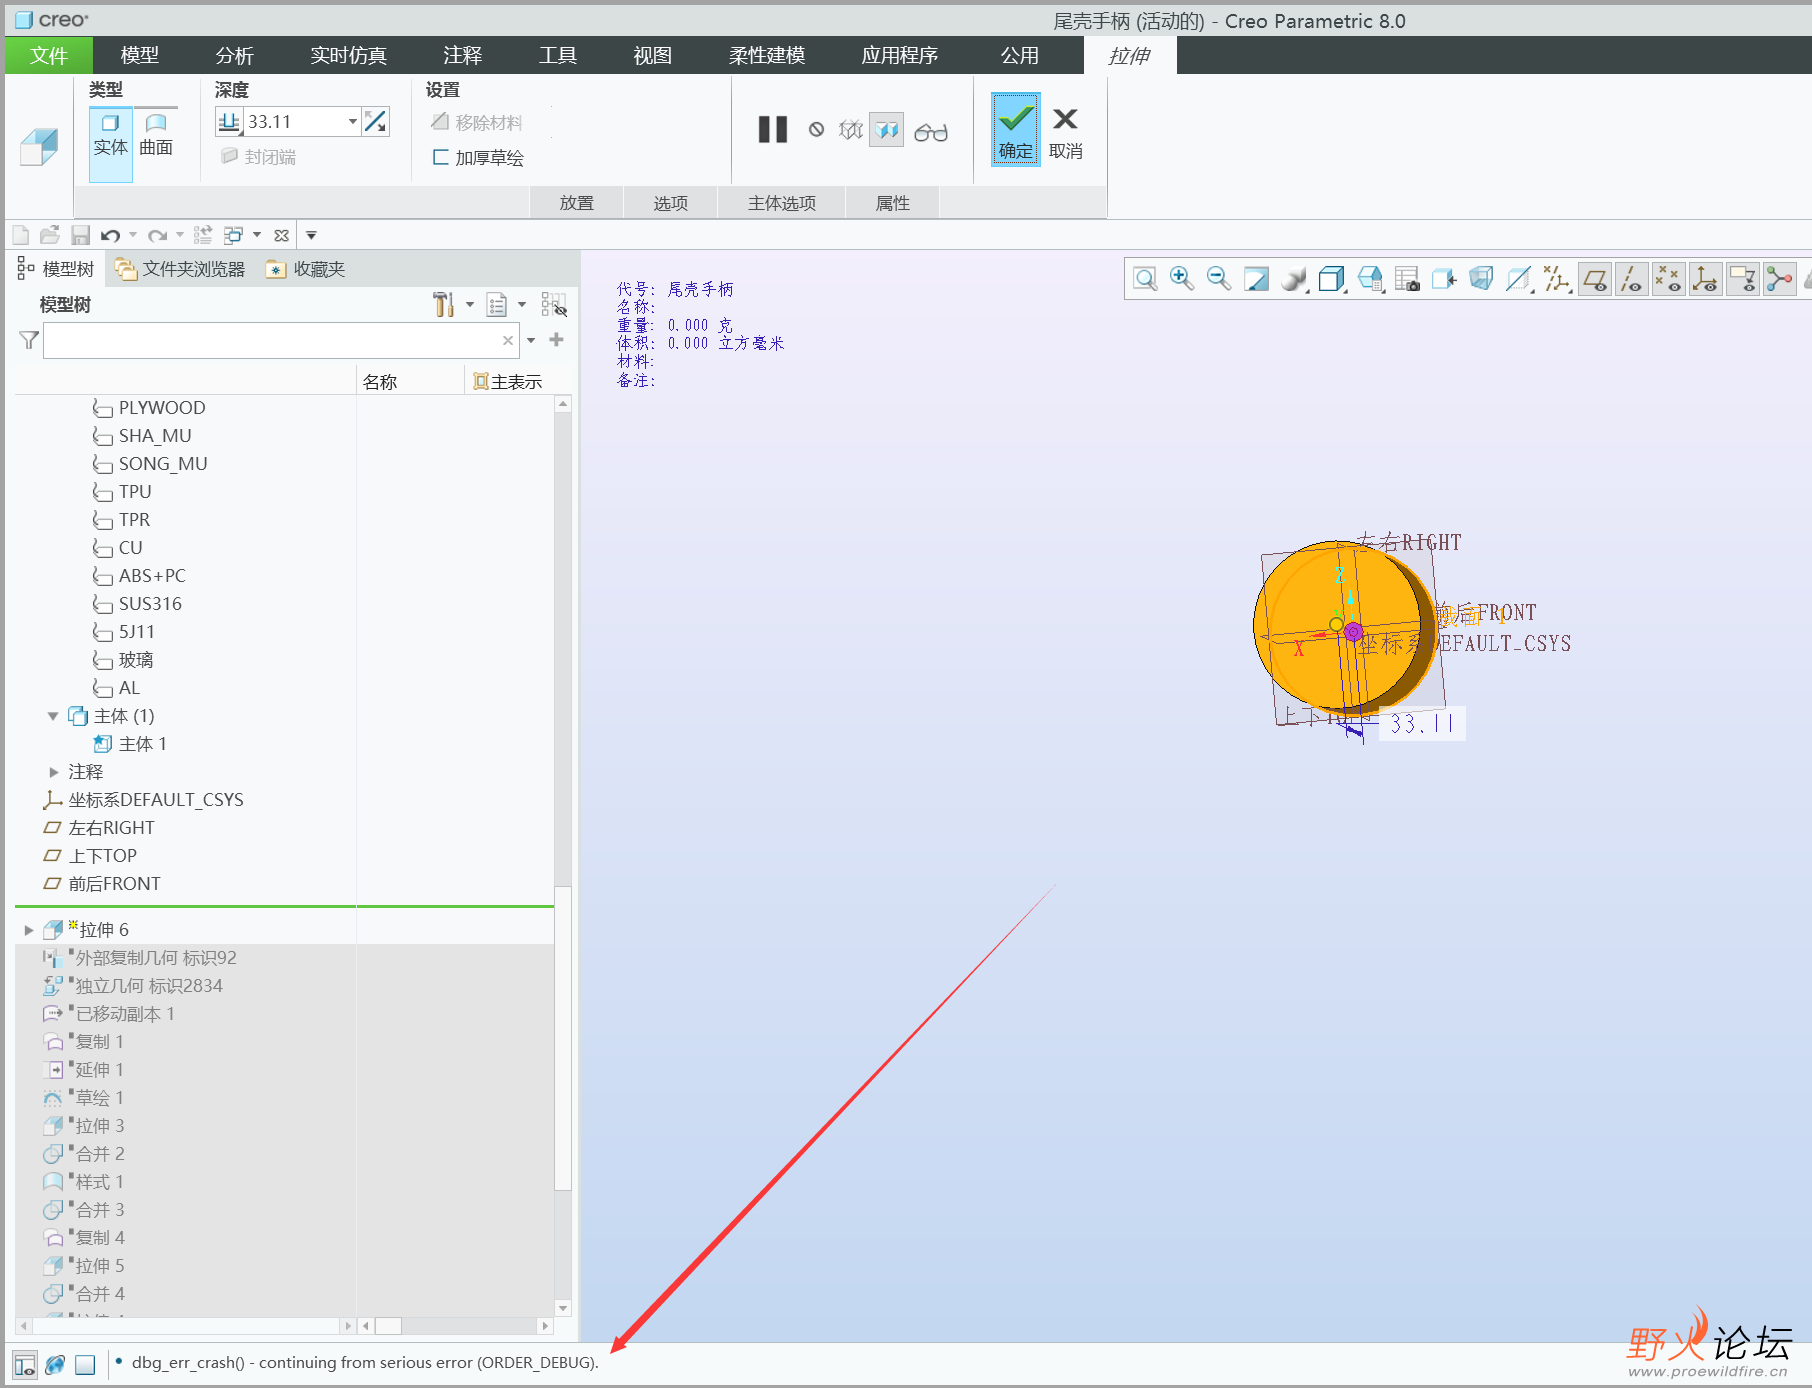Switch to the 柔性建模 ribbon tab
The image size is (1812, 1388).
[766, 55]
